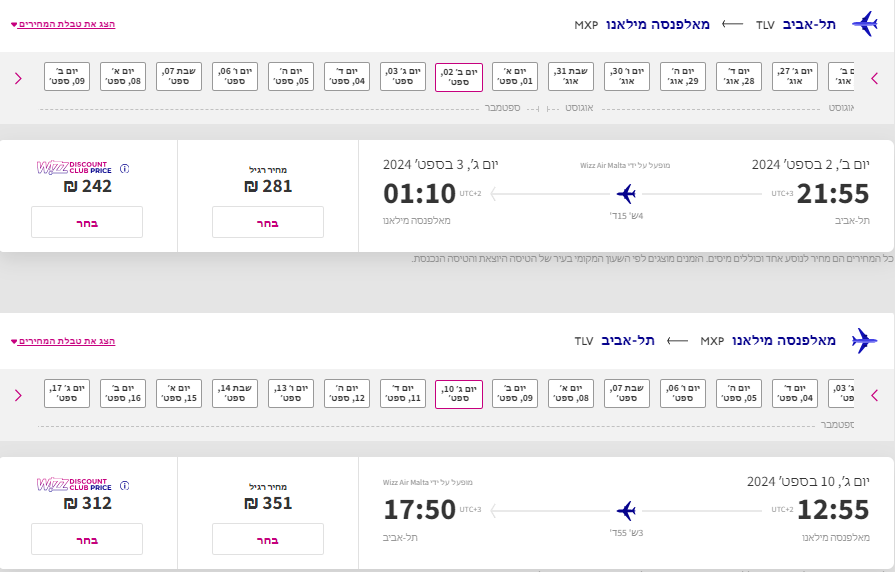
Task: Choose discount club price ₪242 with בחר
Action: pos(87,222)
